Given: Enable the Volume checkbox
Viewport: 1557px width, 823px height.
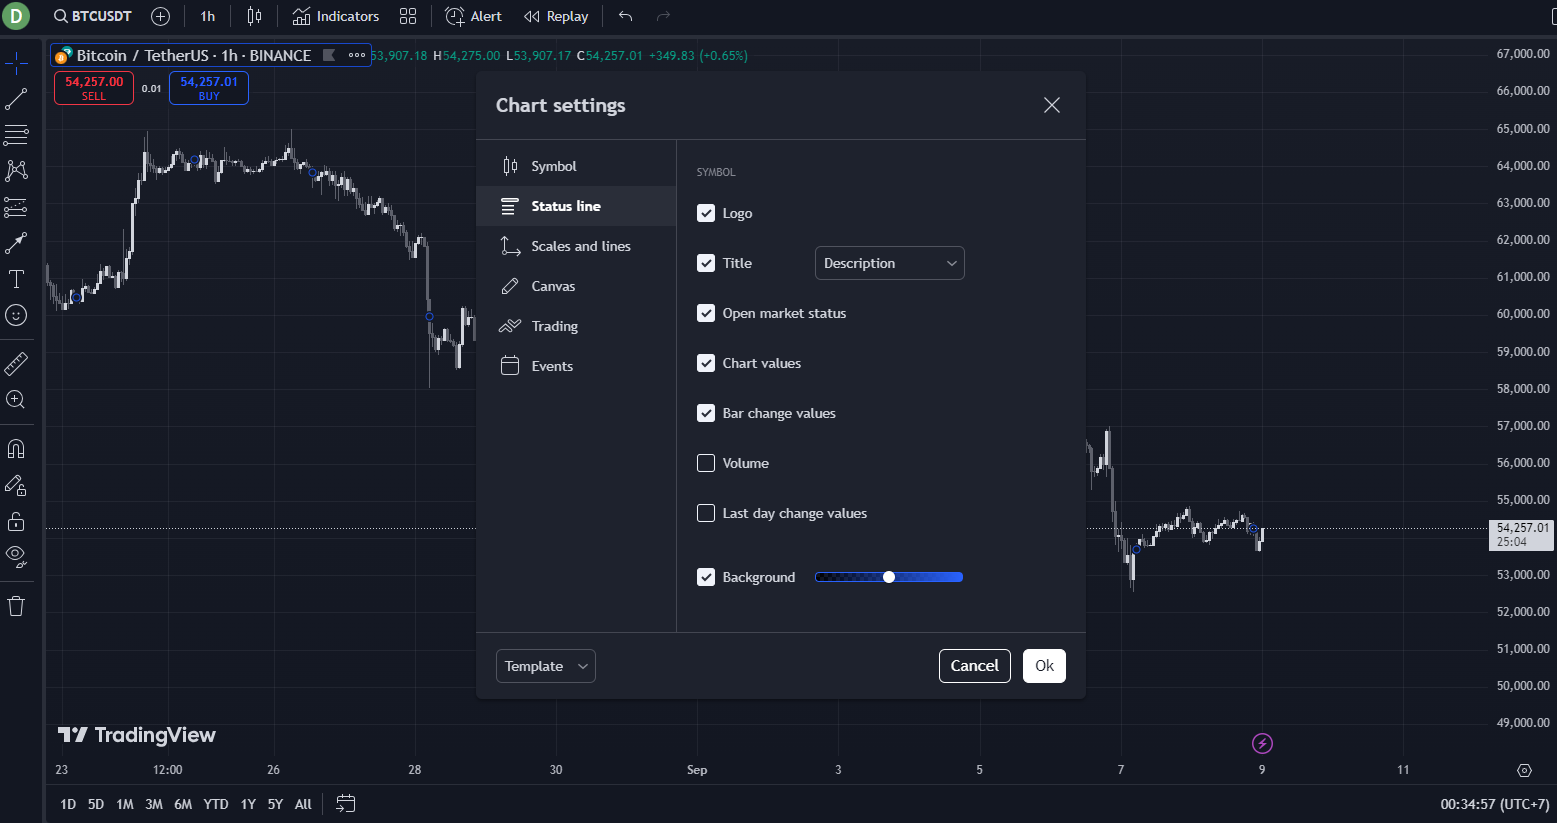Looking at the screenshot, I should coord(706,463).
